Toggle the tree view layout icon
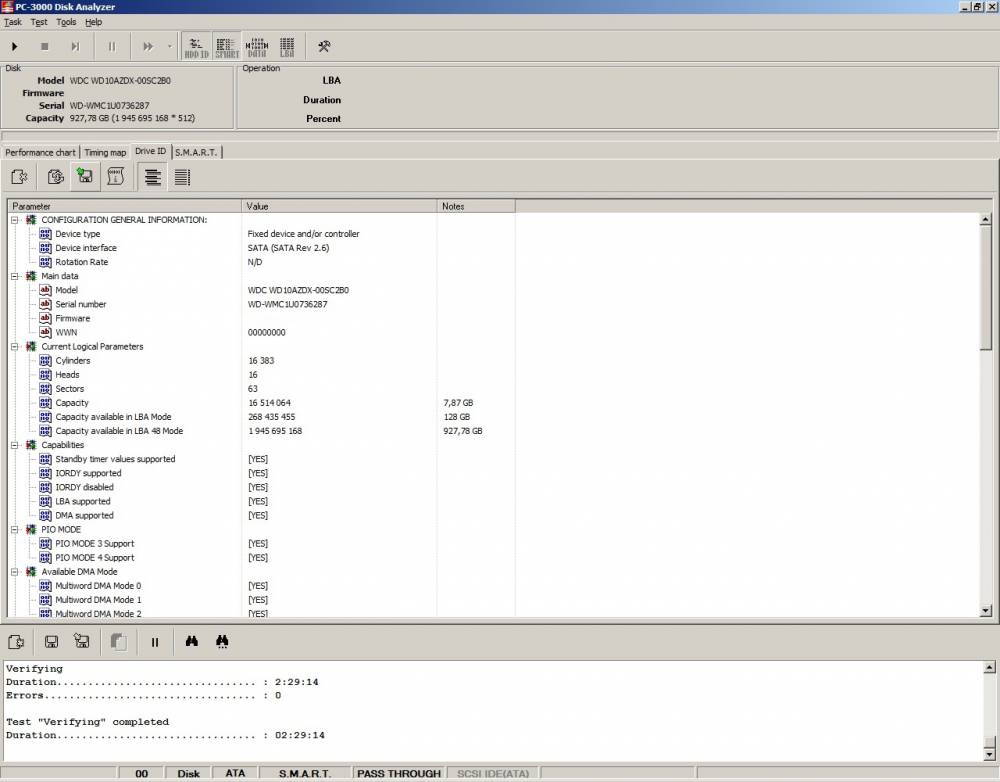The height and width of the screenshot is (782, 1000). [152, 177]
